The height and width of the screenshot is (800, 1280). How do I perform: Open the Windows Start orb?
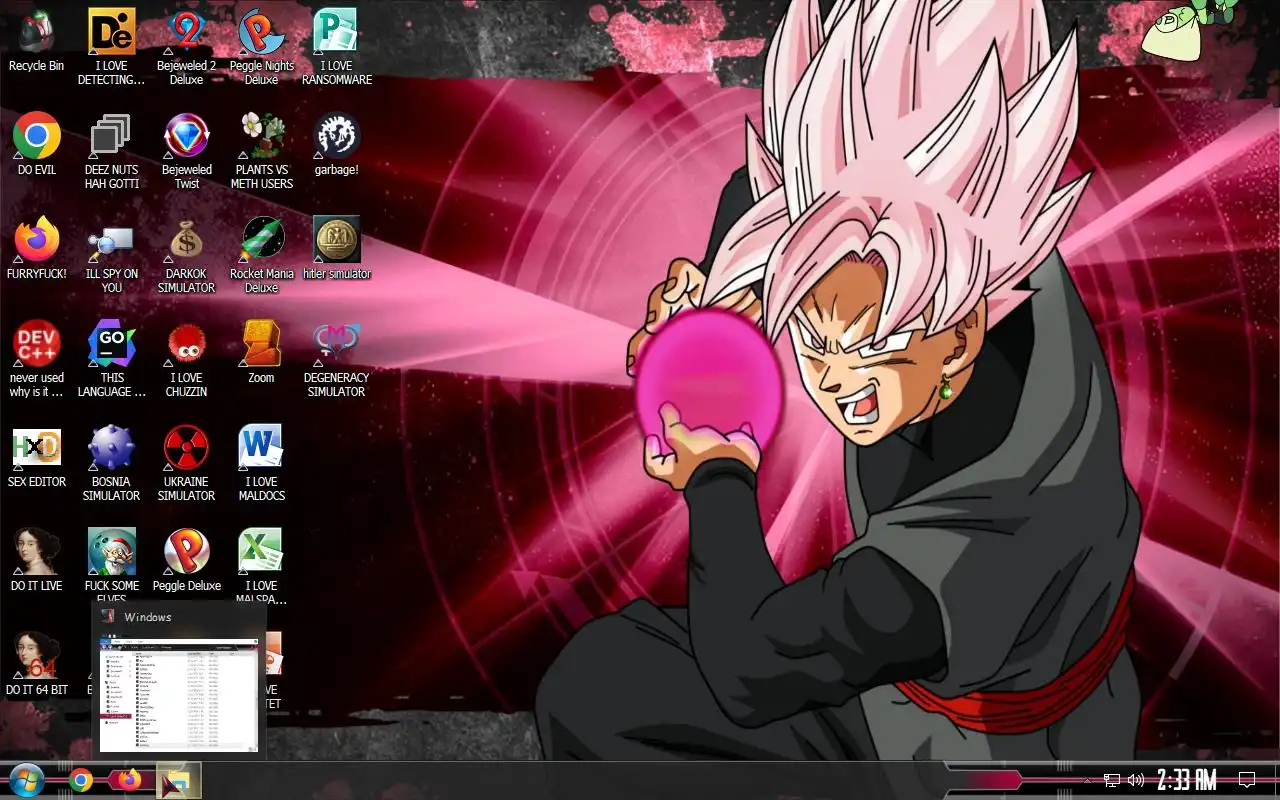pyautogui.click(x=27, y=780)
